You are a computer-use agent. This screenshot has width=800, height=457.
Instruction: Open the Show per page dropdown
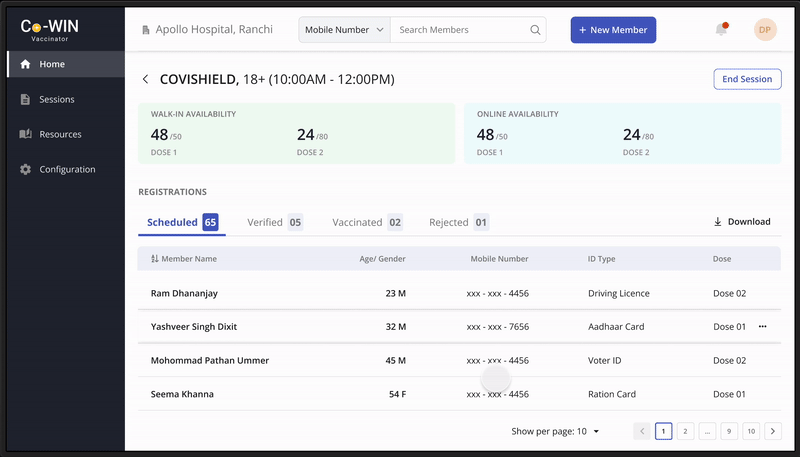pos(555,431)
